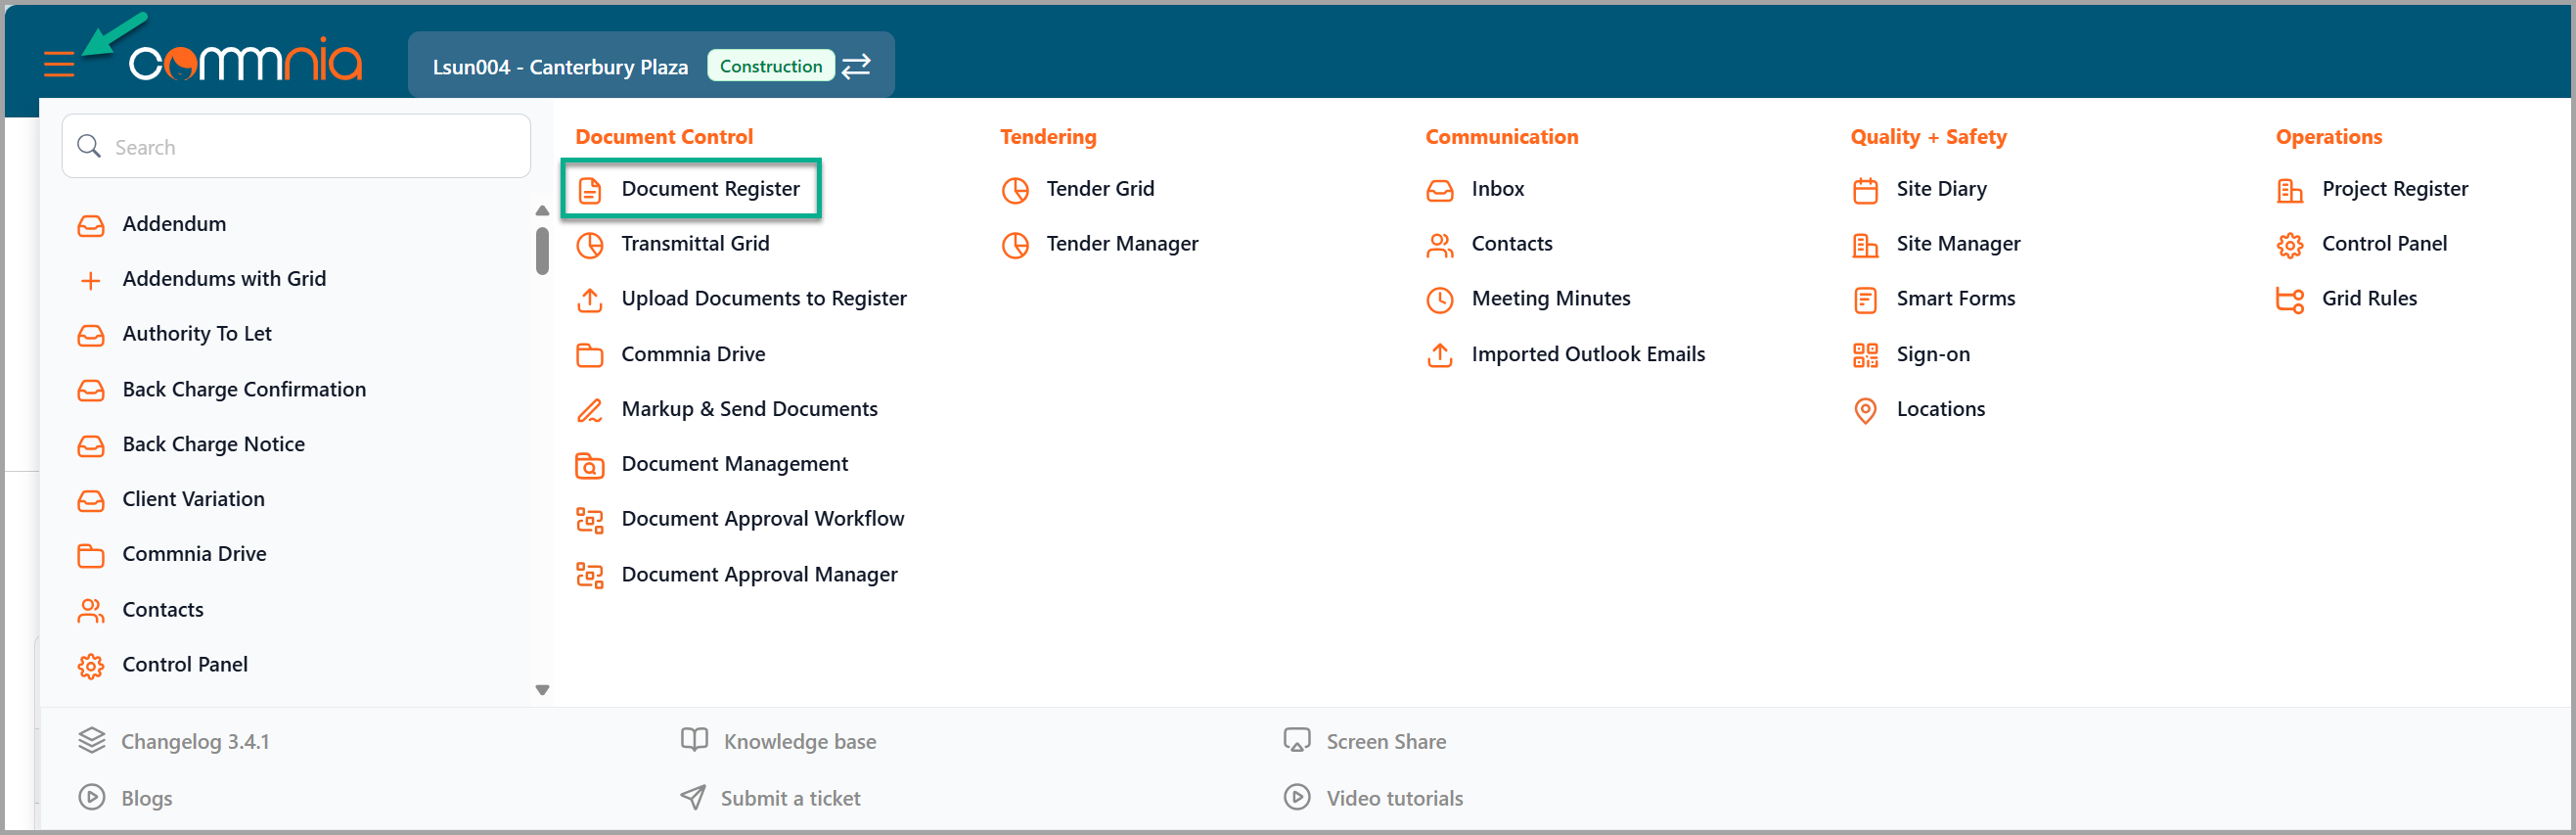
Task: Open Contacts under Communication
Action: point(1511,244)
